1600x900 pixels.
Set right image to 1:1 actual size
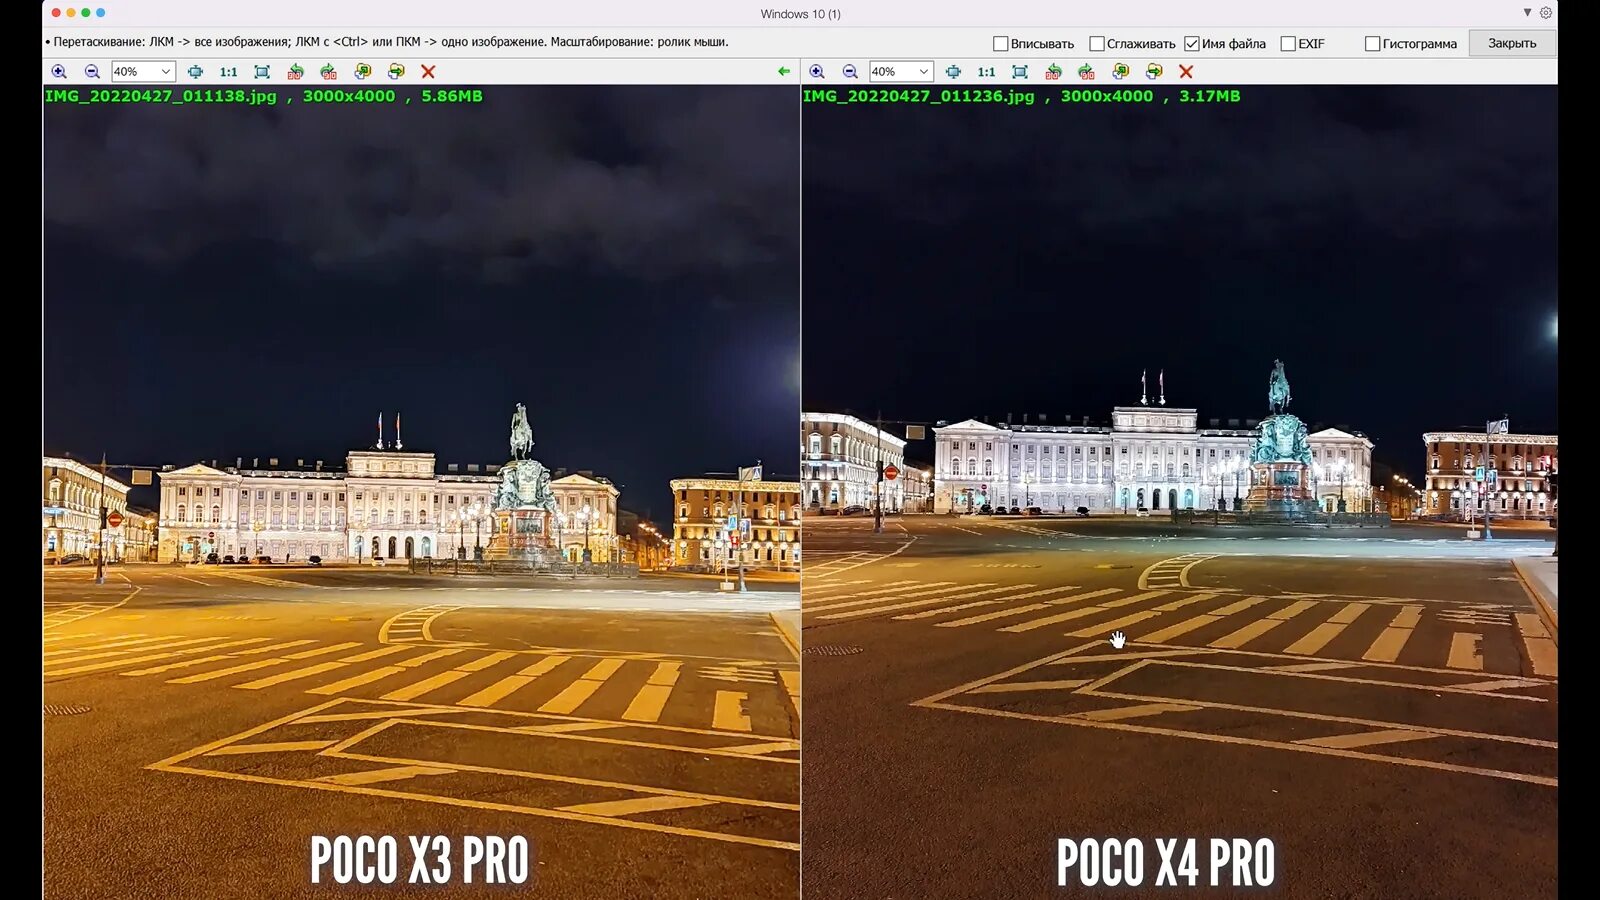[x=986, y=72]
